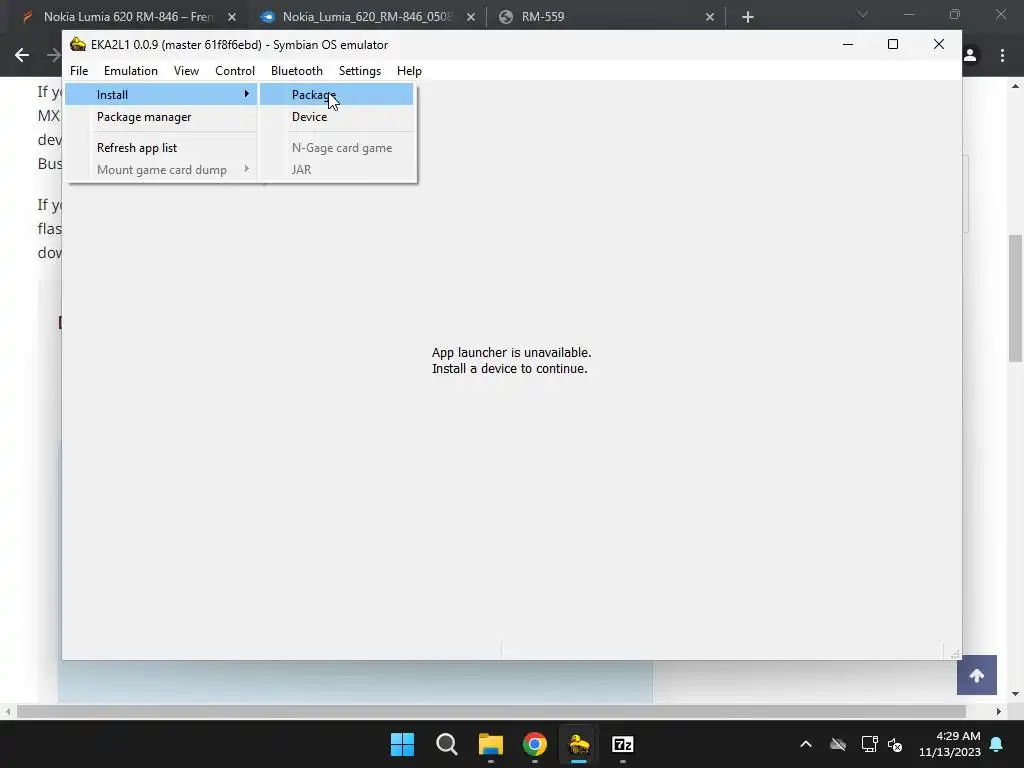This screenshot has height=768, width=1024.
Task: Open the File menu in EKA2L1
Action: (x=79, y=71)
